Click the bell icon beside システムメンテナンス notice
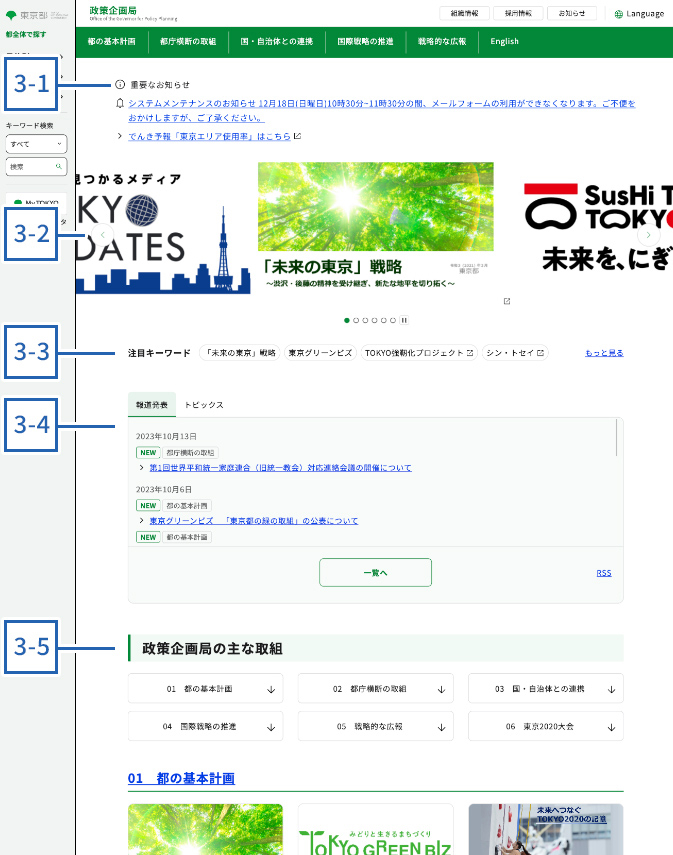 click(x=120, y=103)
